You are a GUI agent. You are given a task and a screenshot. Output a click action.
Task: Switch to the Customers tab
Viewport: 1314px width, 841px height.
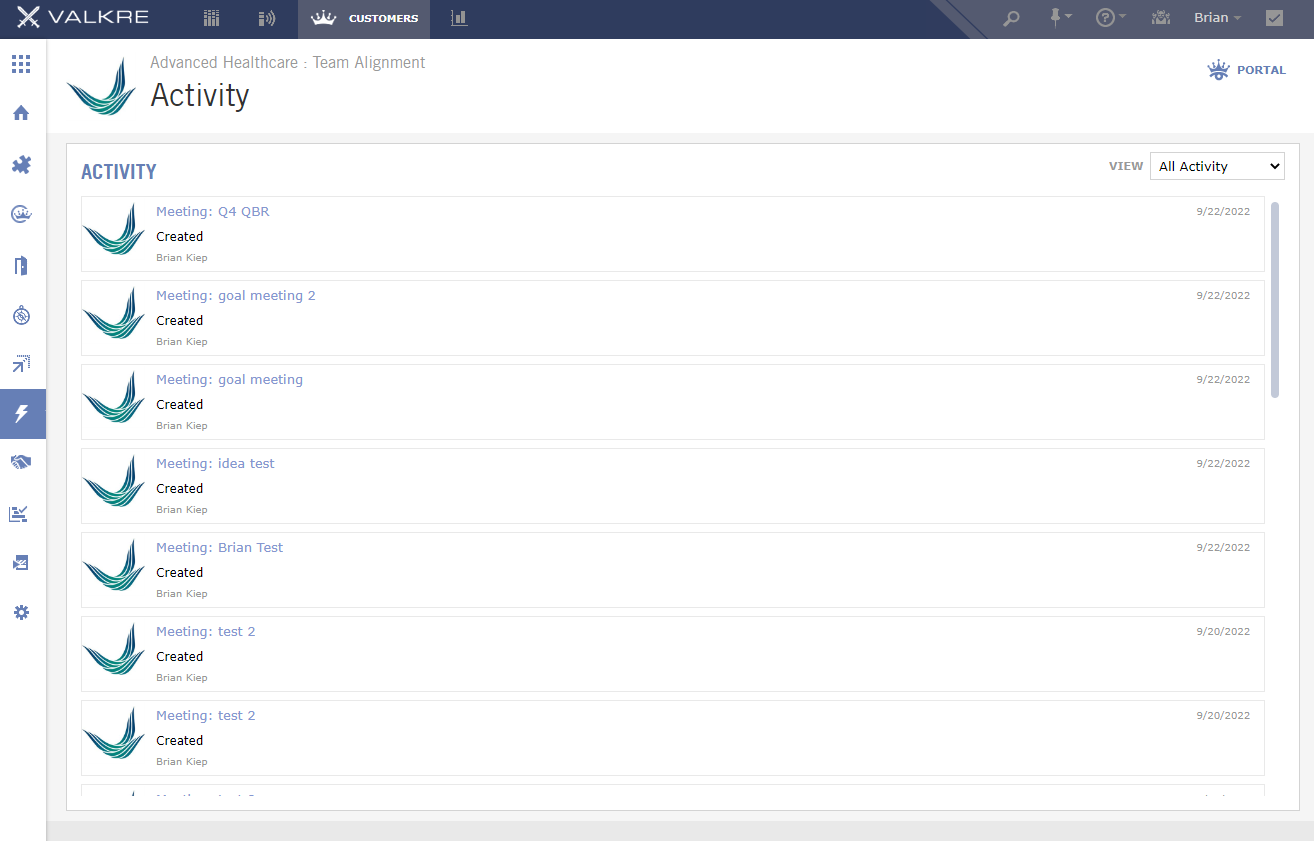point(364,18)
